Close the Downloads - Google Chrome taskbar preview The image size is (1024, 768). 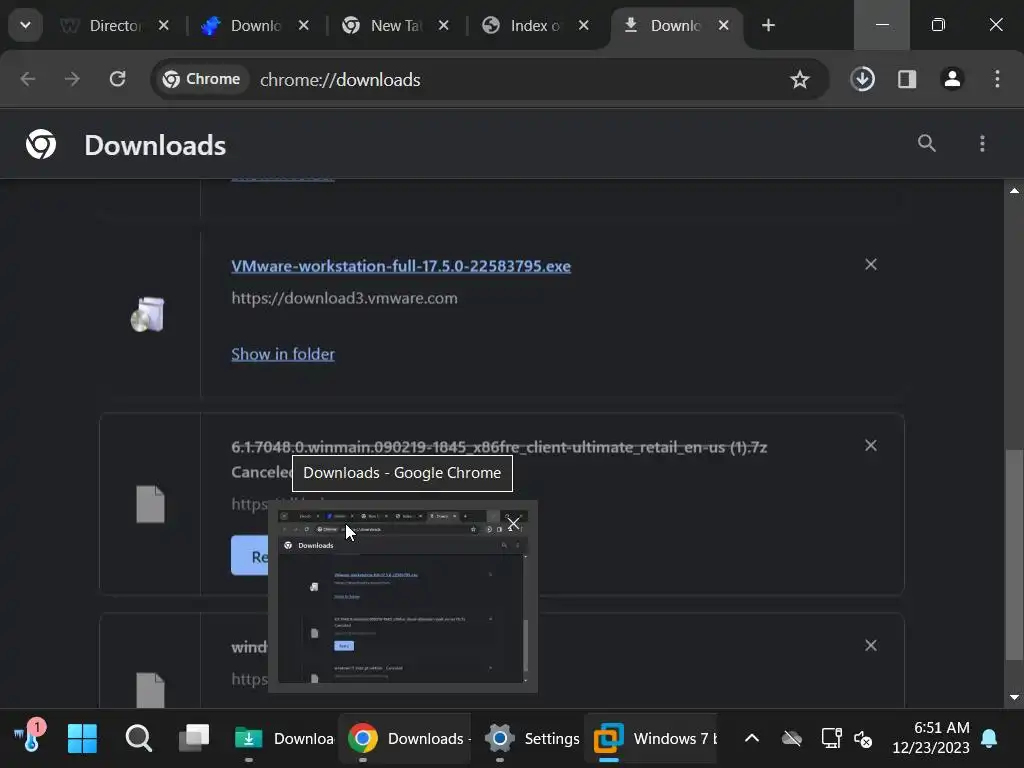tap(514, 524)
